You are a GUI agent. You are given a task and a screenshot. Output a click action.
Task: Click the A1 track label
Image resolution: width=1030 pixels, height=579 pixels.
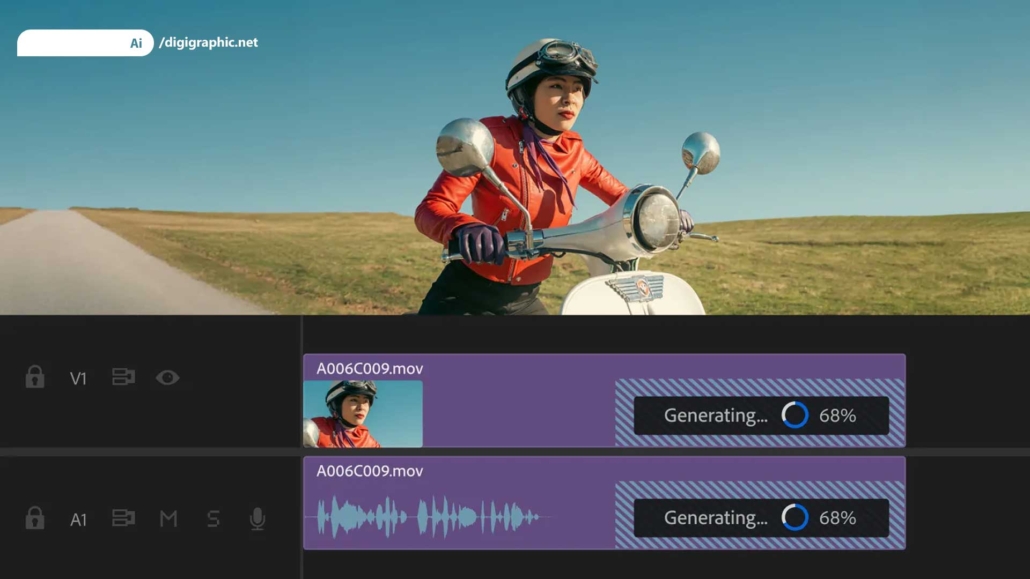coord(78,520)
